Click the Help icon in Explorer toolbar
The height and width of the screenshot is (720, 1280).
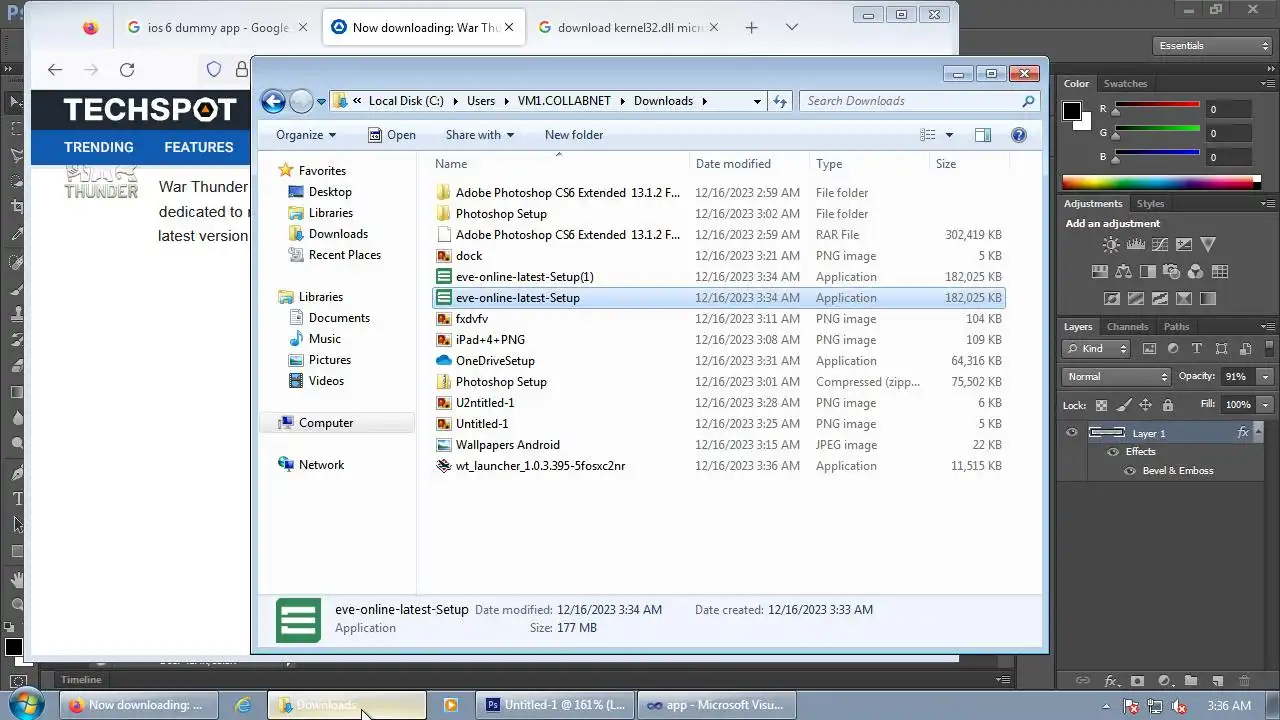click(x=1019, y=135)
